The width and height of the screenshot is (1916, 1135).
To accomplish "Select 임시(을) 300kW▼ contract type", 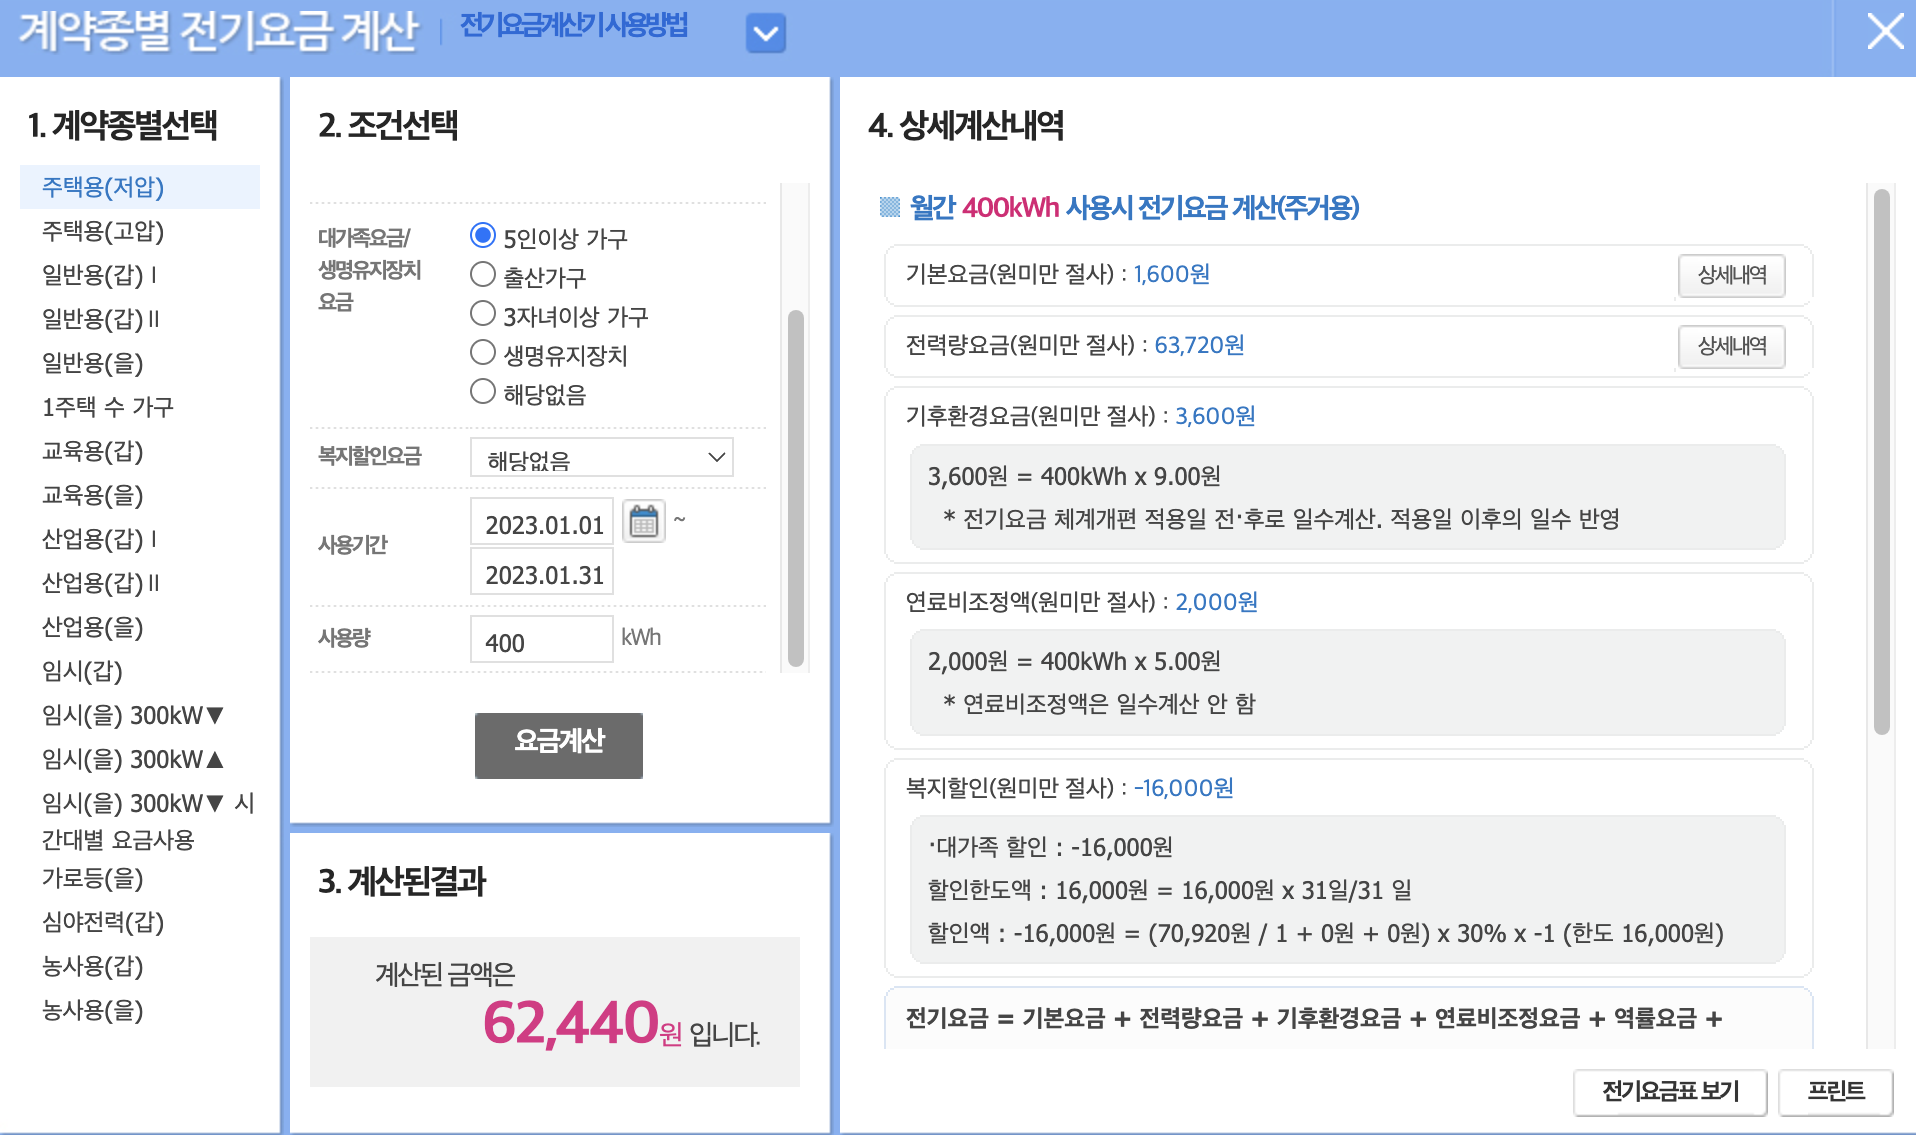I will click(x=133, y=715).
